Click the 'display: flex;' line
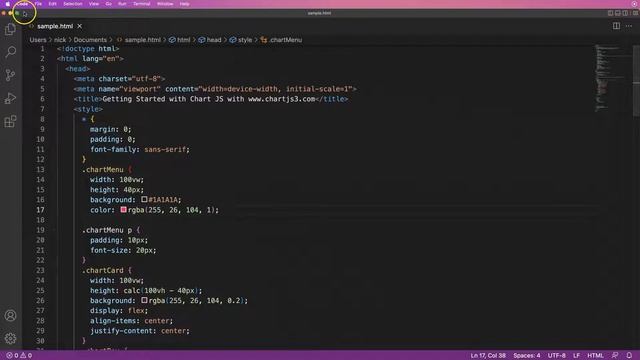The height and width of the screenshot is (360, 640). (119, 311)
